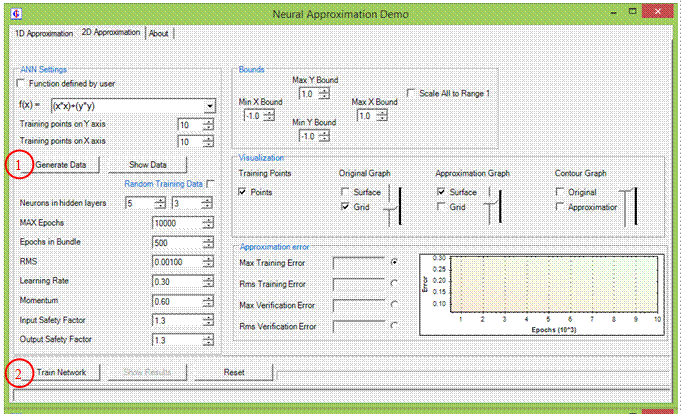Screen dimensions: 681x414
Task: Adjust Training points on Y axis spinner
Action: point(208,125)
